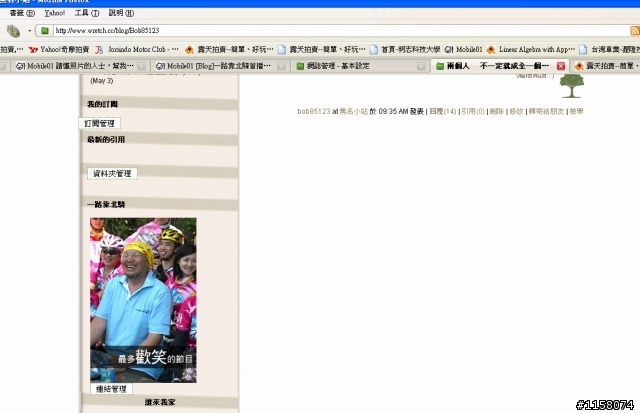Open author link bob85123 in post footer
640x413 pixels.
[x=313, y=111]
